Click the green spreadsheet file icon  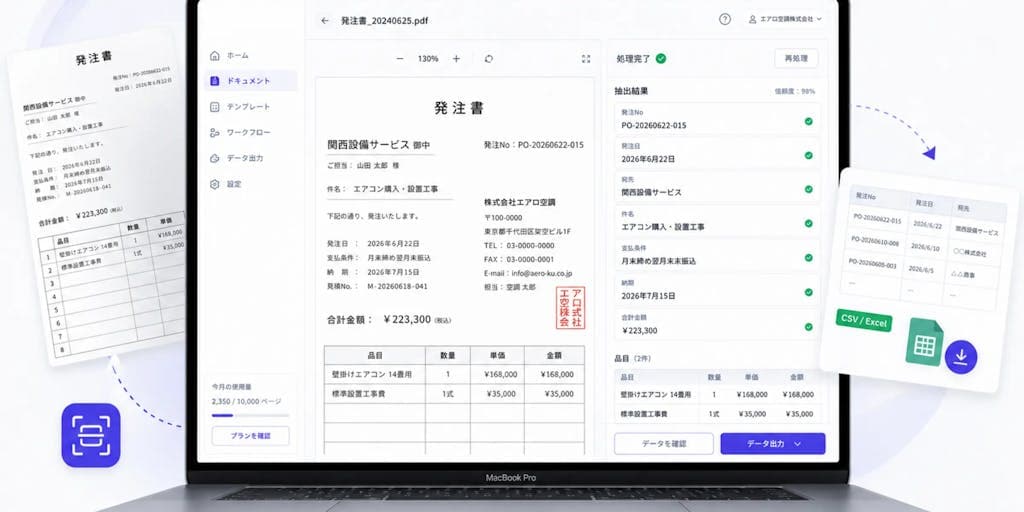(924, 342)
